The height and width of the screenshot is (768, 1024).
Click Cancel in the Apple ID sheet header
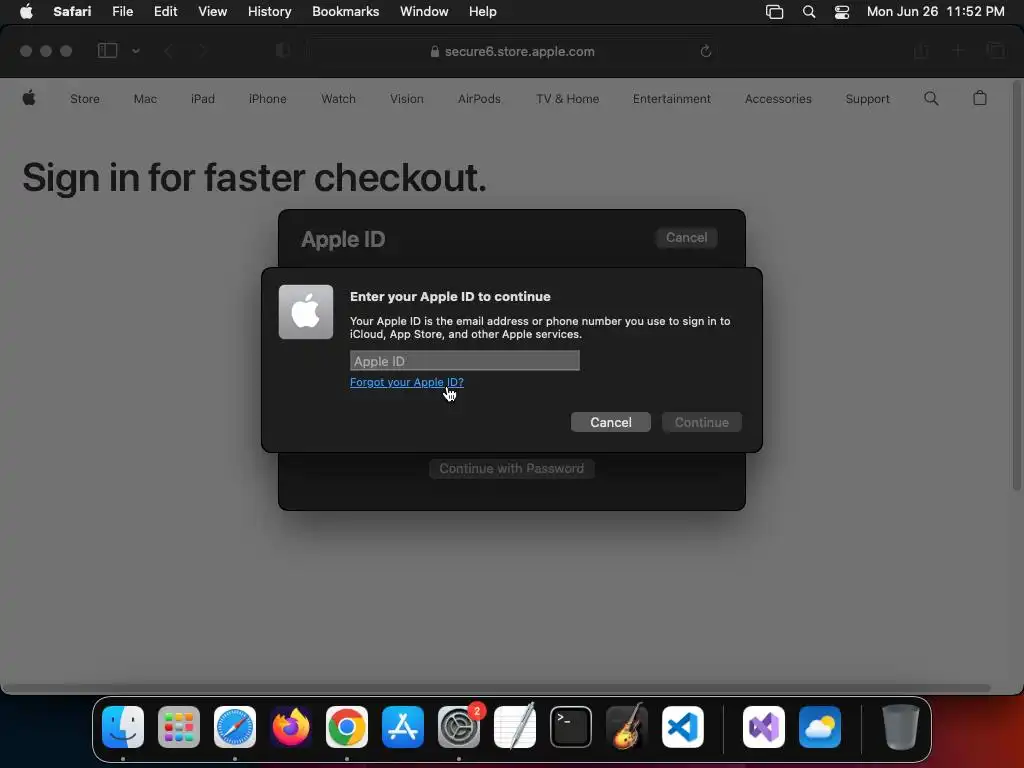(686, 238)
